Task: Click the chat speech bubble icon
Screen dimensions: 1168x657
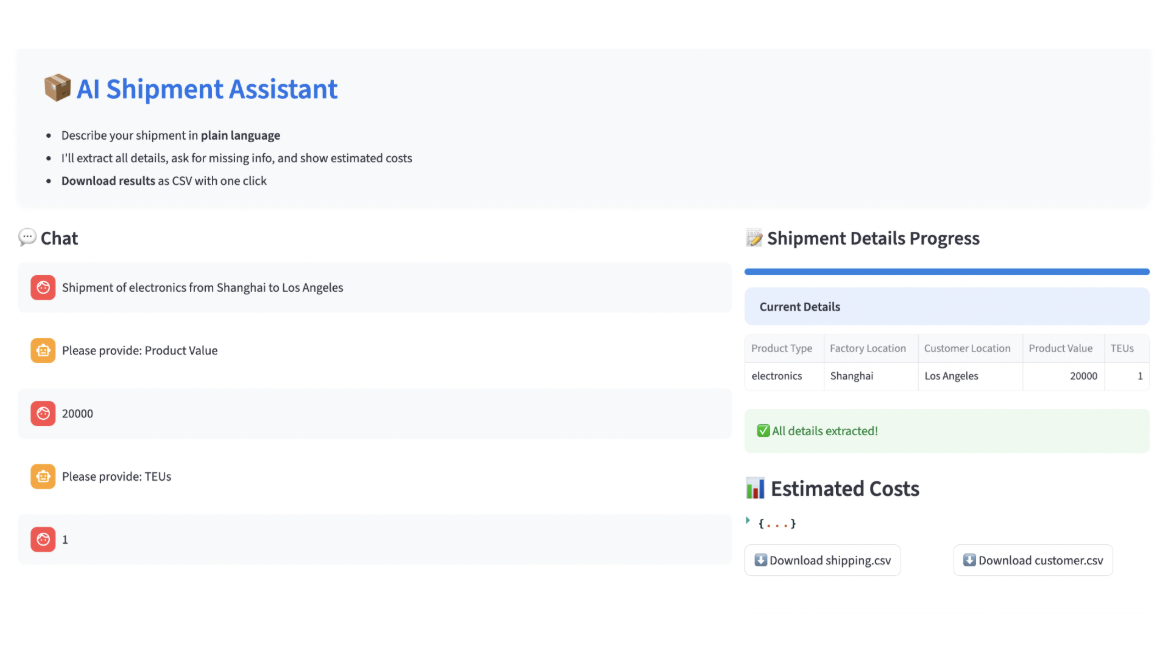Action: coord(27,238)
